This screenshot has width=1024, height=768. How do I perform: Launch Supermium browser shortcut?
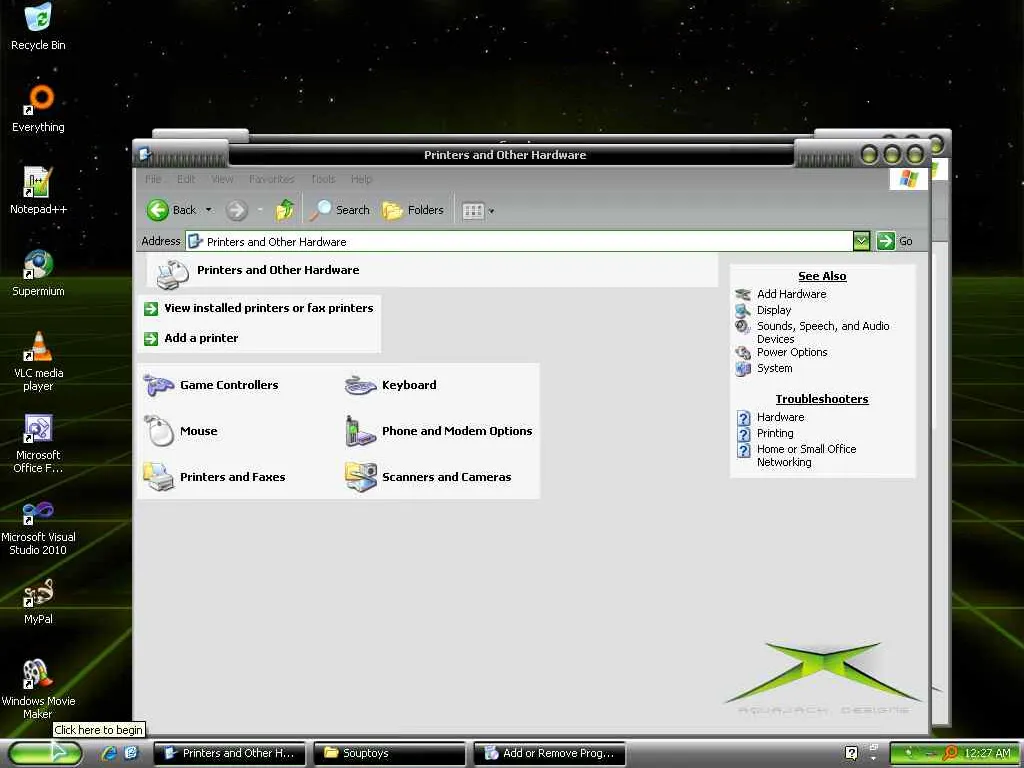coord(38,273)
